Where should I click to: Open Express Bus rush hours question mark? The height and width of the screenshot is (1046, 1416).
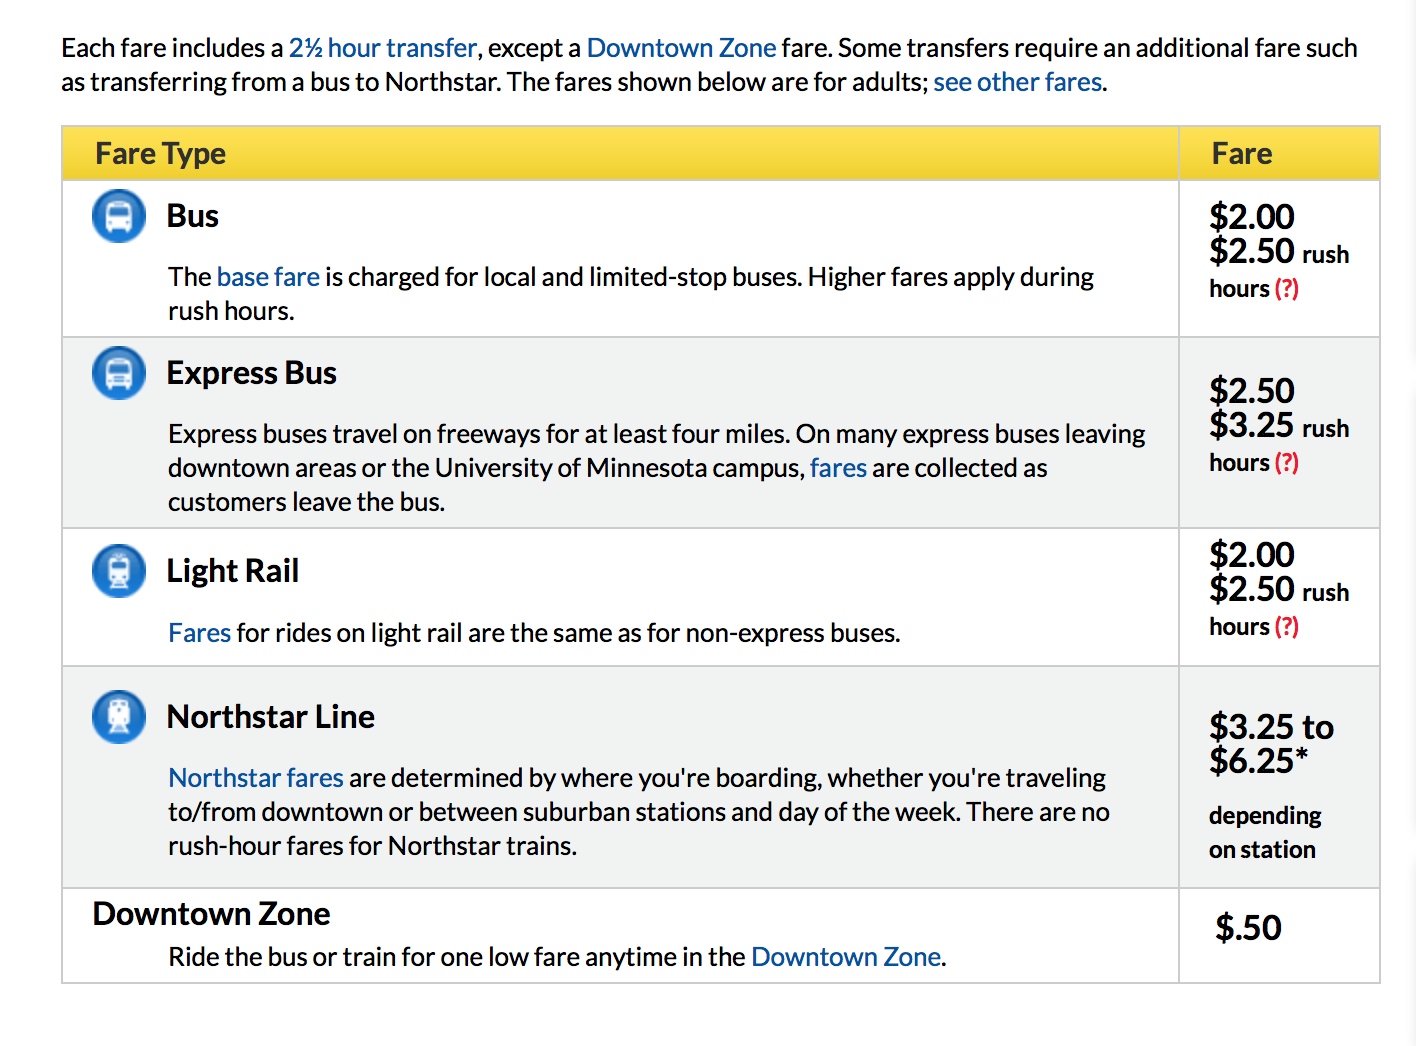(1287, 463)
